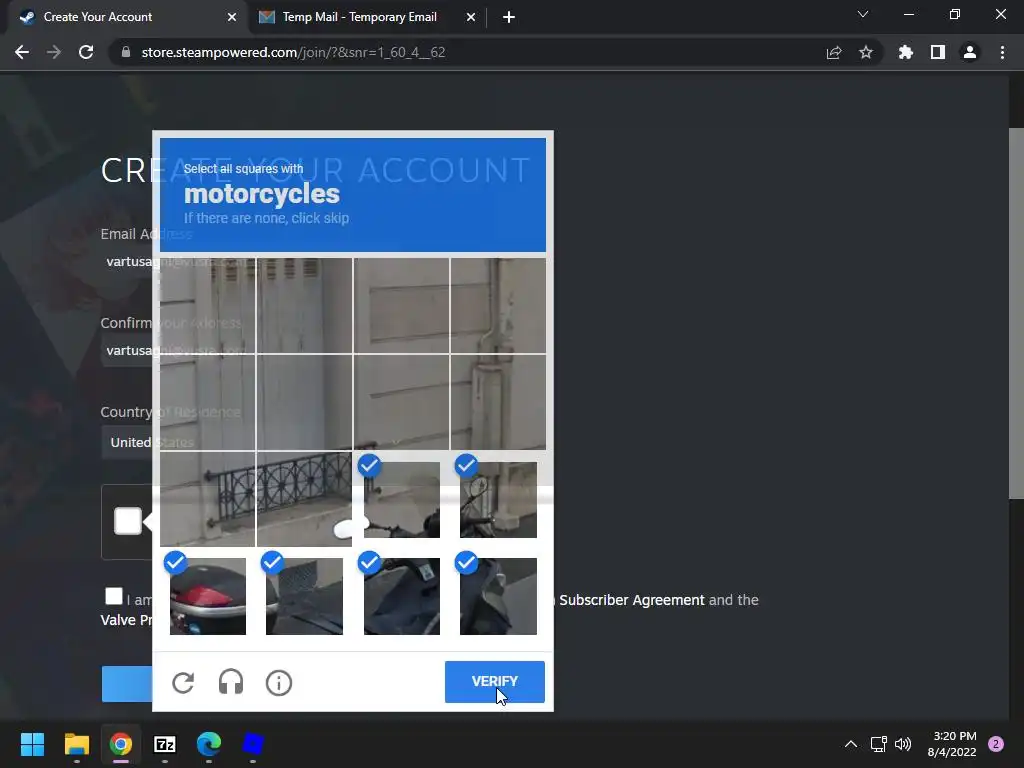This screenshot has height=768, width=1024.
Task: Click the address bar URL
Action: 293,52
